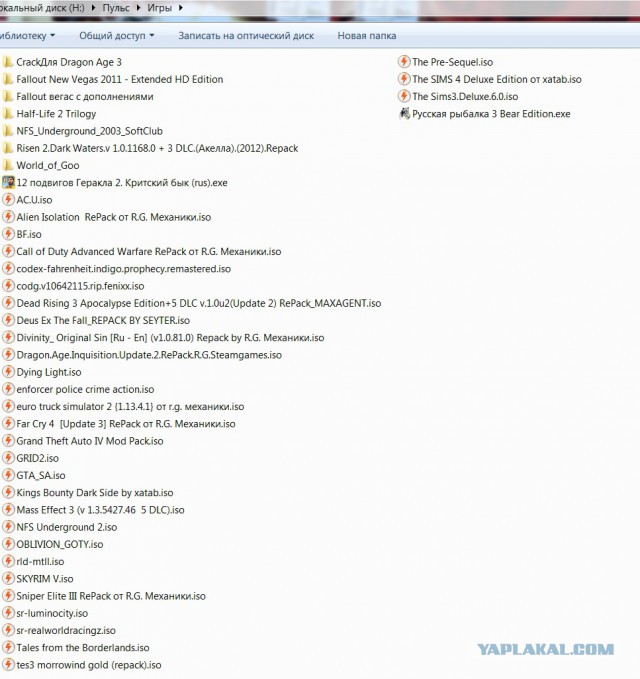Open the библиотеку dropdown in the toolbar
640x679 pixels.
tap(27, 36)
